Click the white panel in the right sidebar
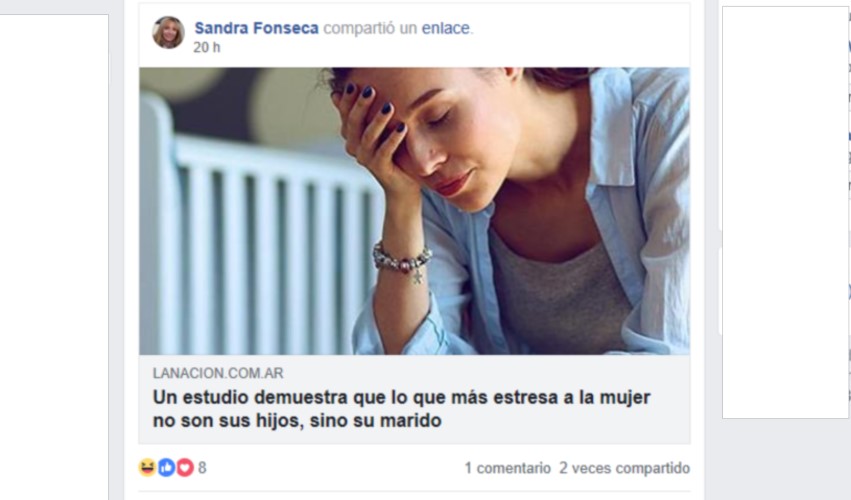This screenshot has height=500, width=851. [785, 212]
